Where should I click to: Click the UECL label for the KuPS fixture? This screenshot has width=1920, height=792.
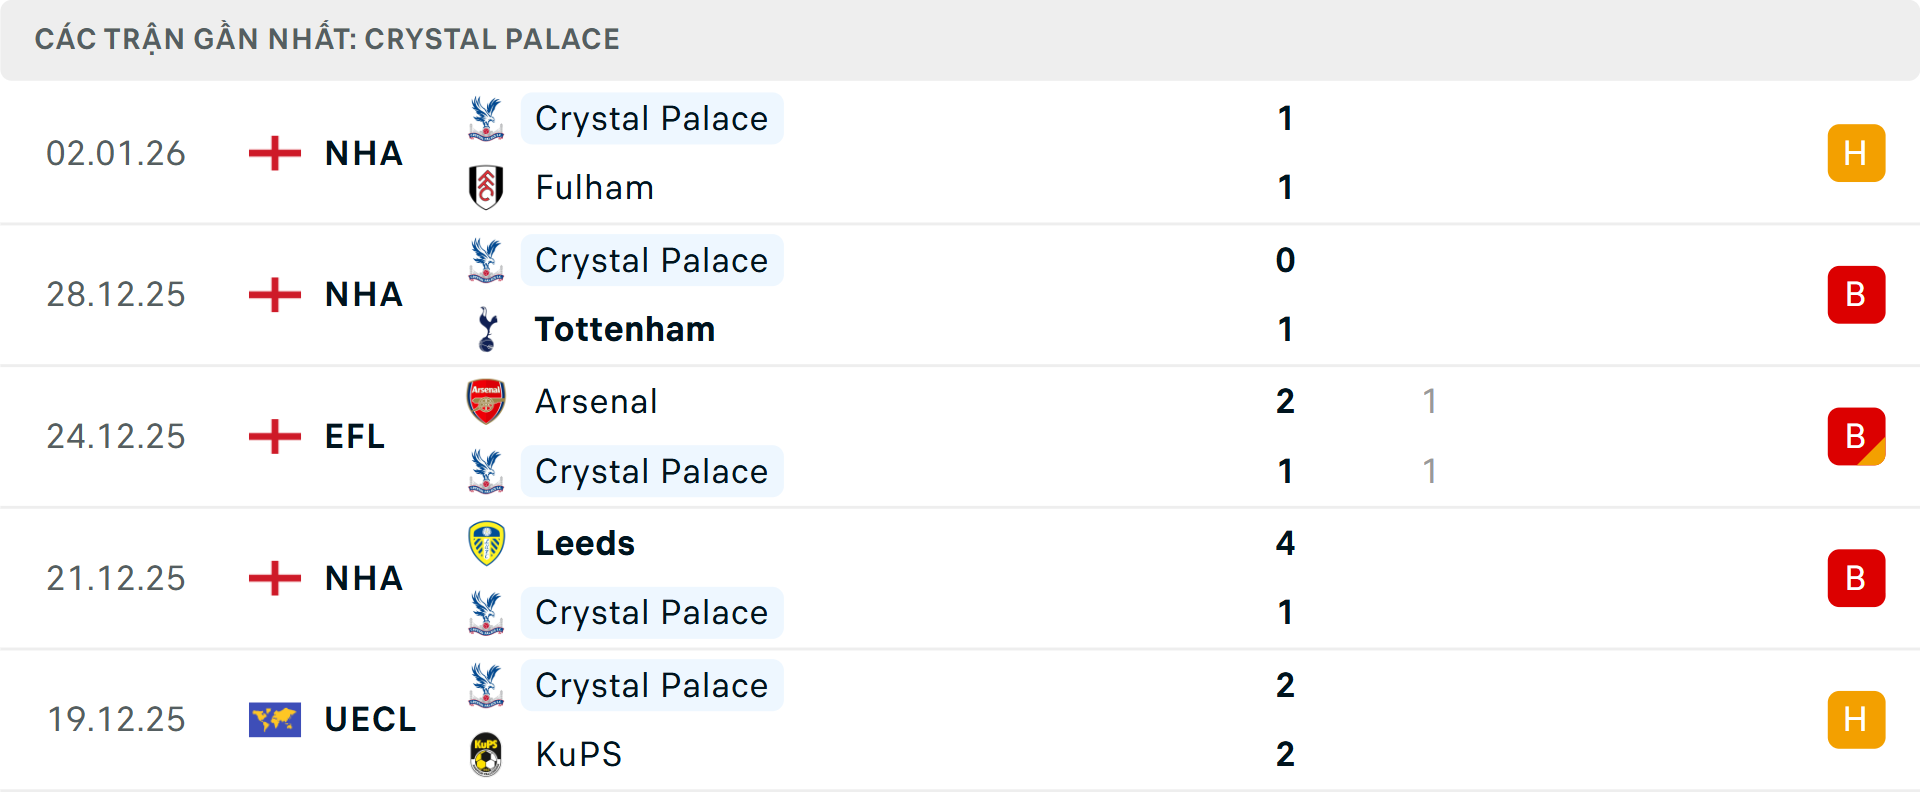(370, 719)
